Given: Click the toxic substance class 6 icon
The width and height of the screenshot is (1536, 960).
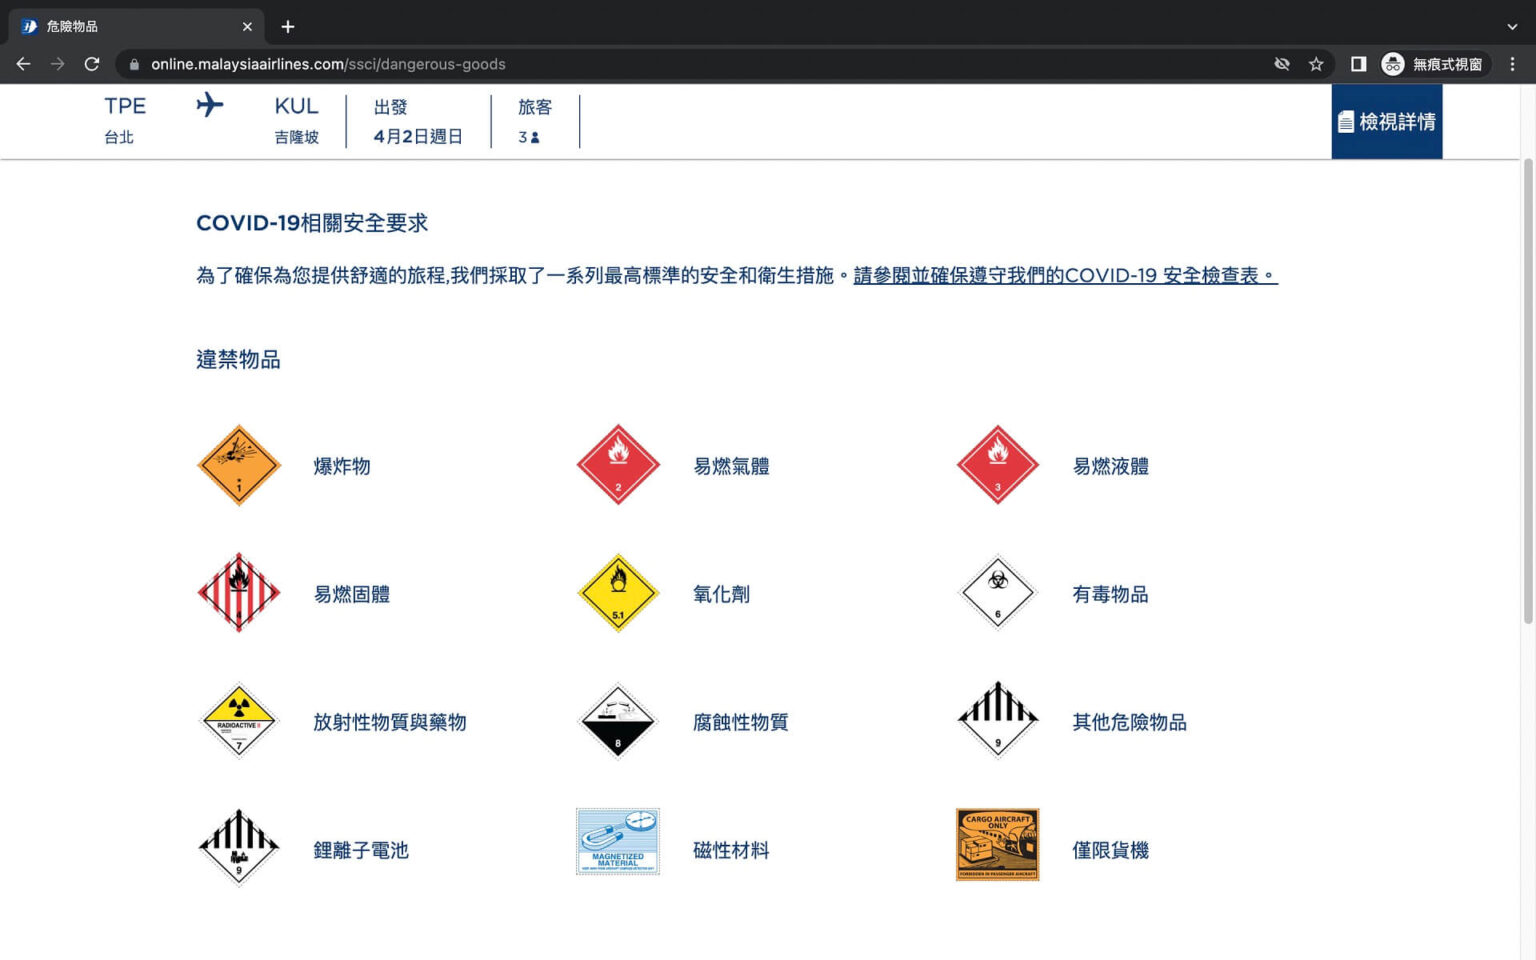Looking at the screenshot, I should point(997,593).
